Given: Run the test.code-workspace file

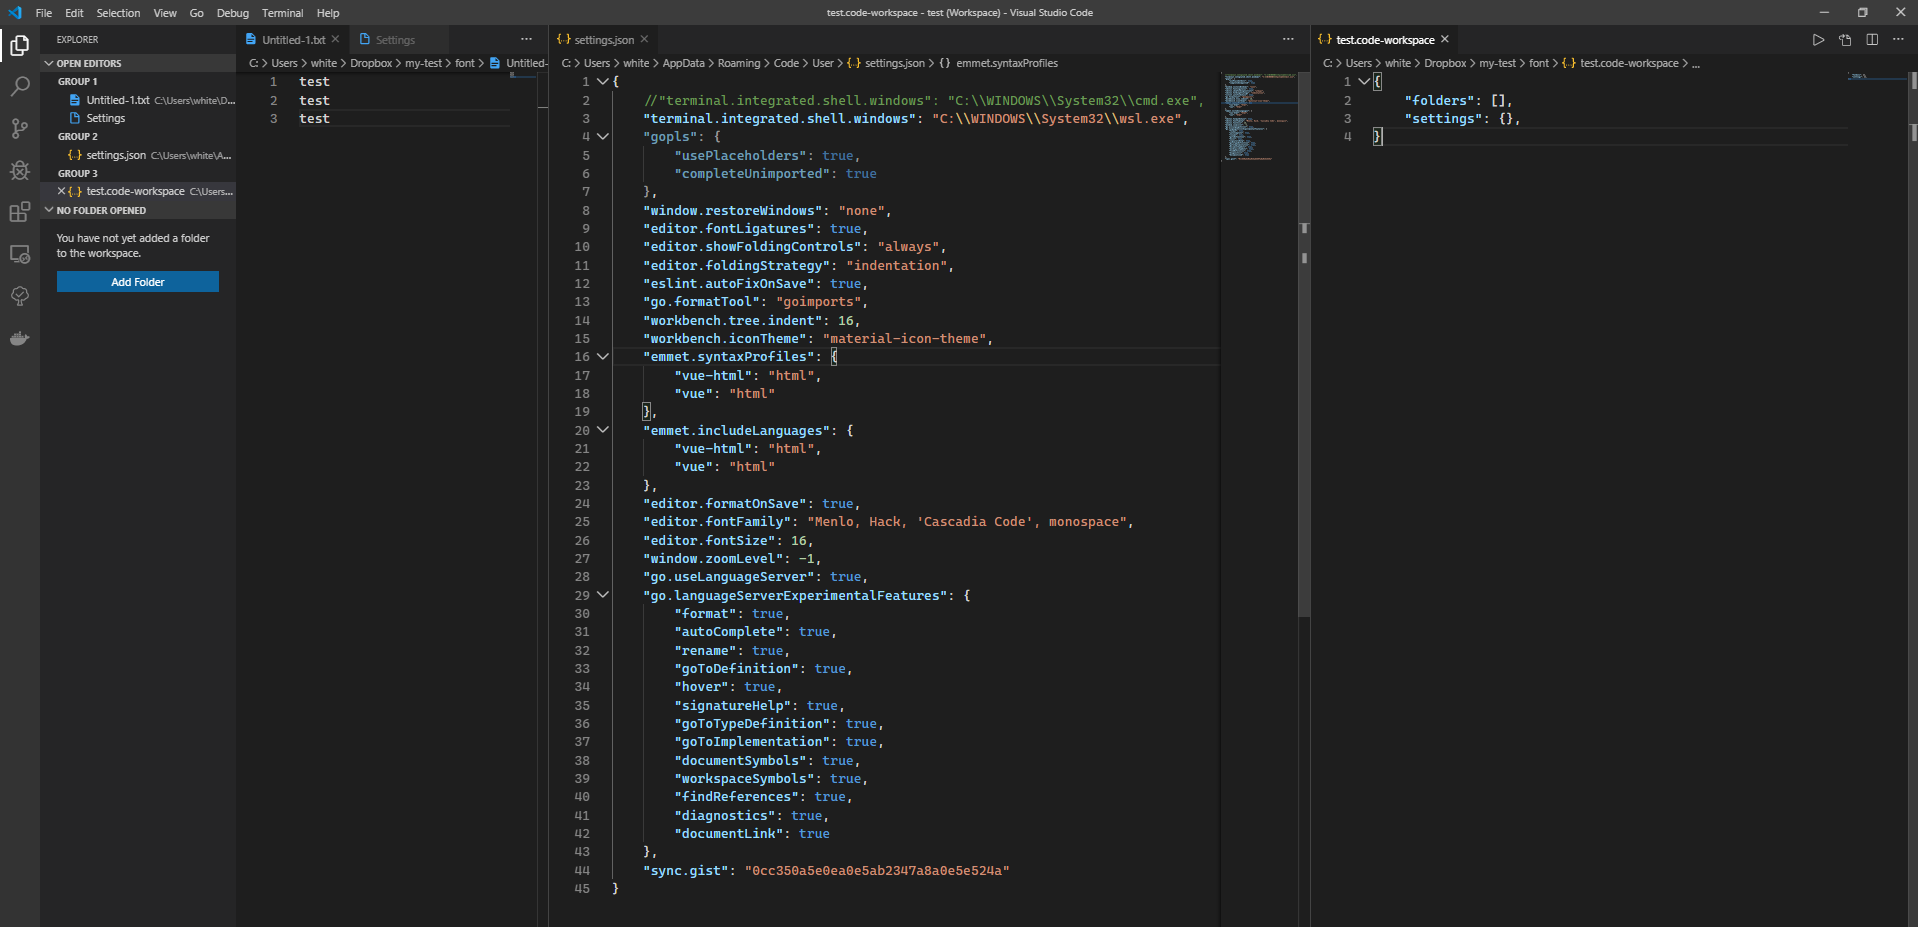Looking at the screenshot, I should pyautogui.click(x=1818, y=39).
